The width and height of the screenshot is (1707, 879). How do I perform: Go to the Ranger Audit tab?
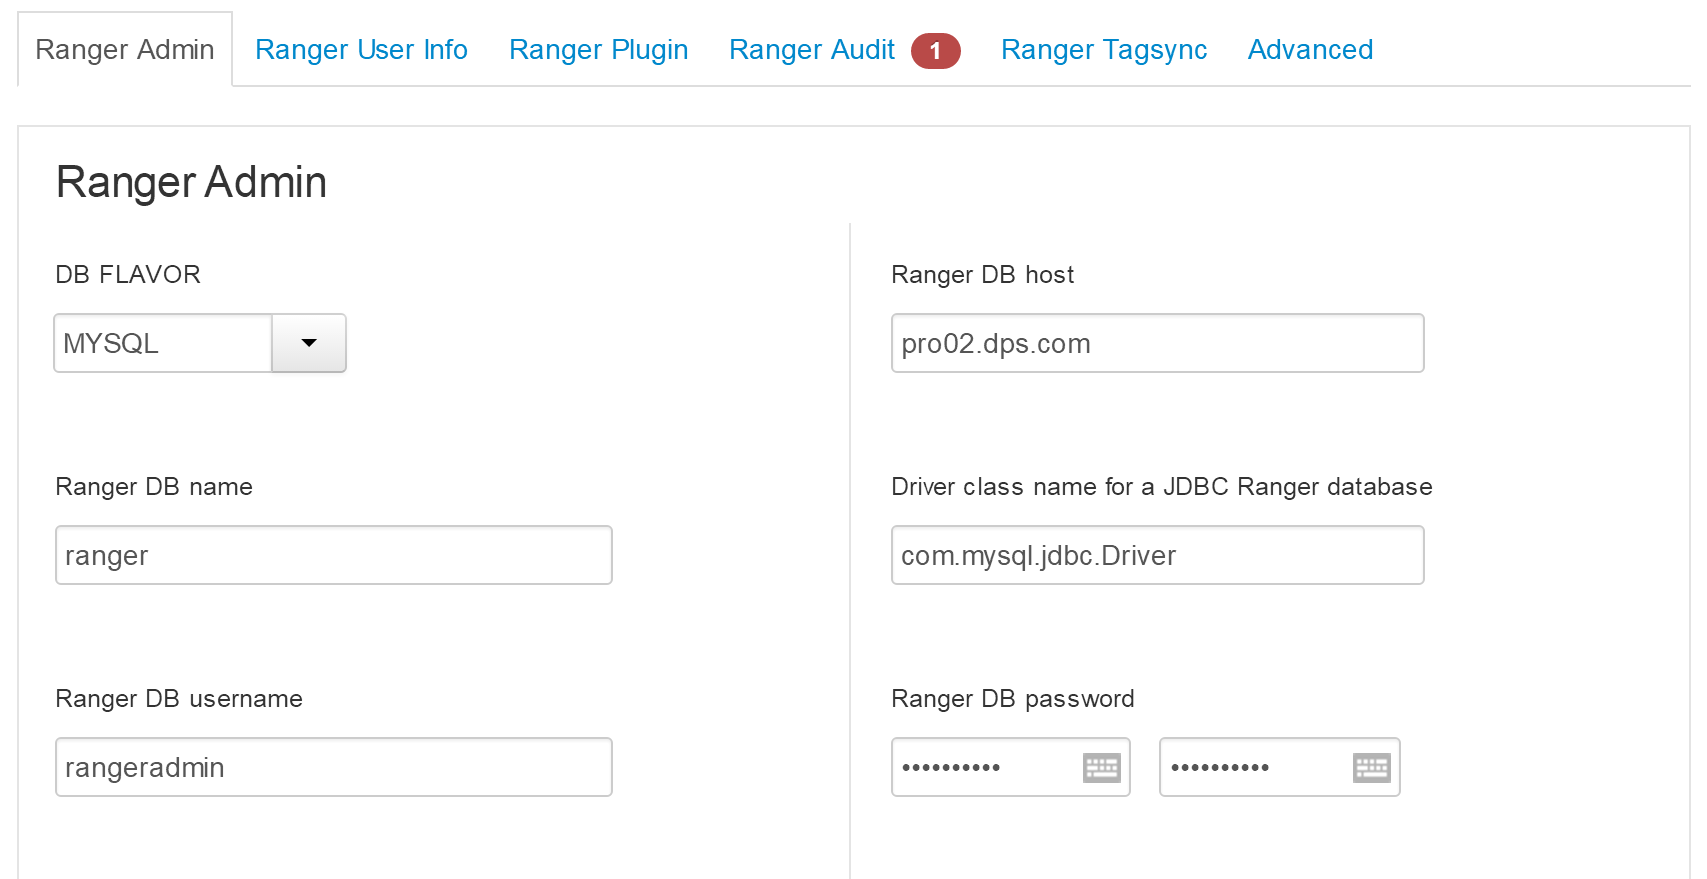812,50
